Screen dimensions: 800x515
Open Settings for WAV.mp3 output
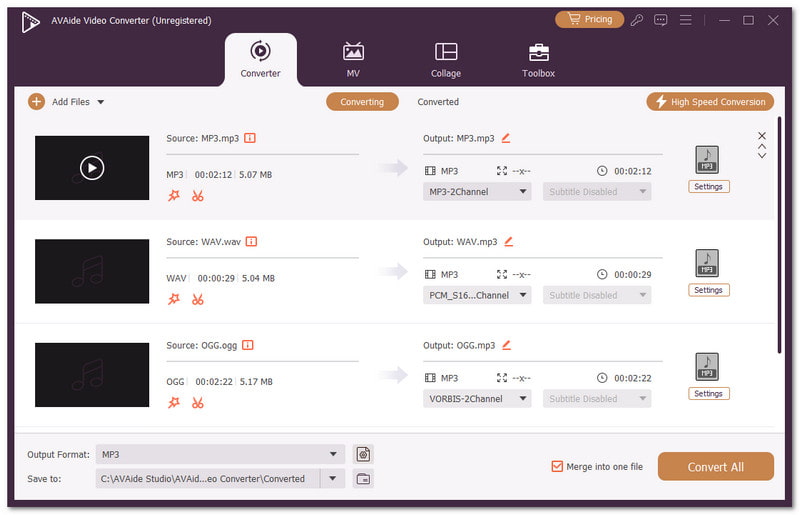[x=709, y=290]
